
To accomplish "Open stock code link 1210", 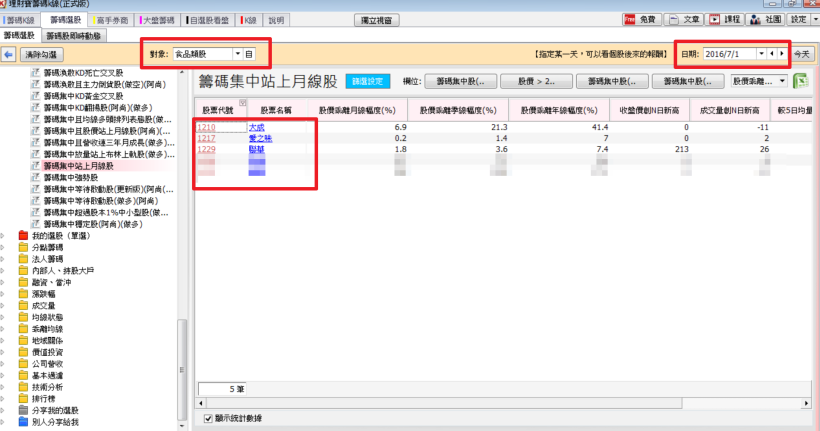I will pos(206,127).
